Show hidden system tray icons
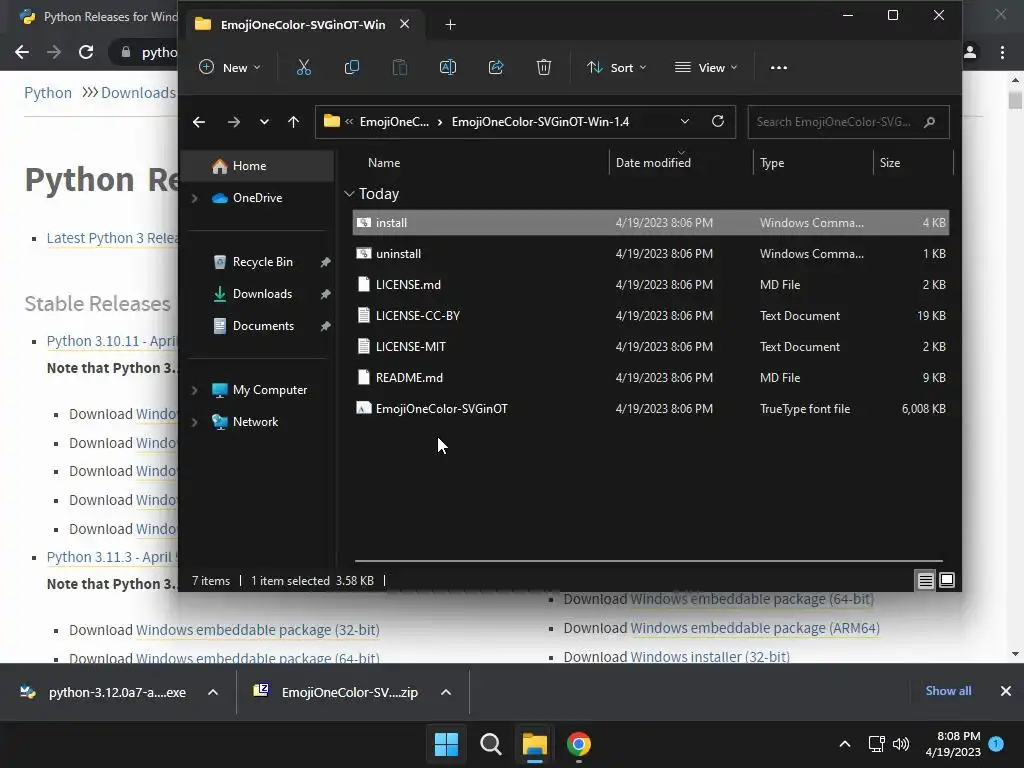This screenshot has height=768, width=1024. click(844, 744)
